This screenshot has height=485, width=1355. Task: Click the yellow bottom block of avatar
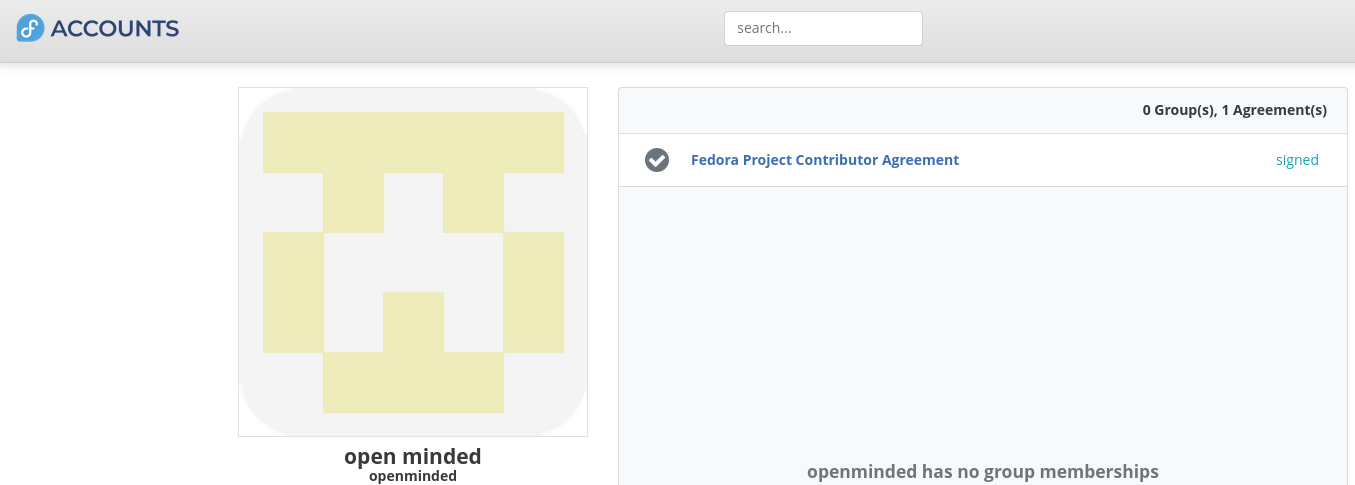coord(413,382)
